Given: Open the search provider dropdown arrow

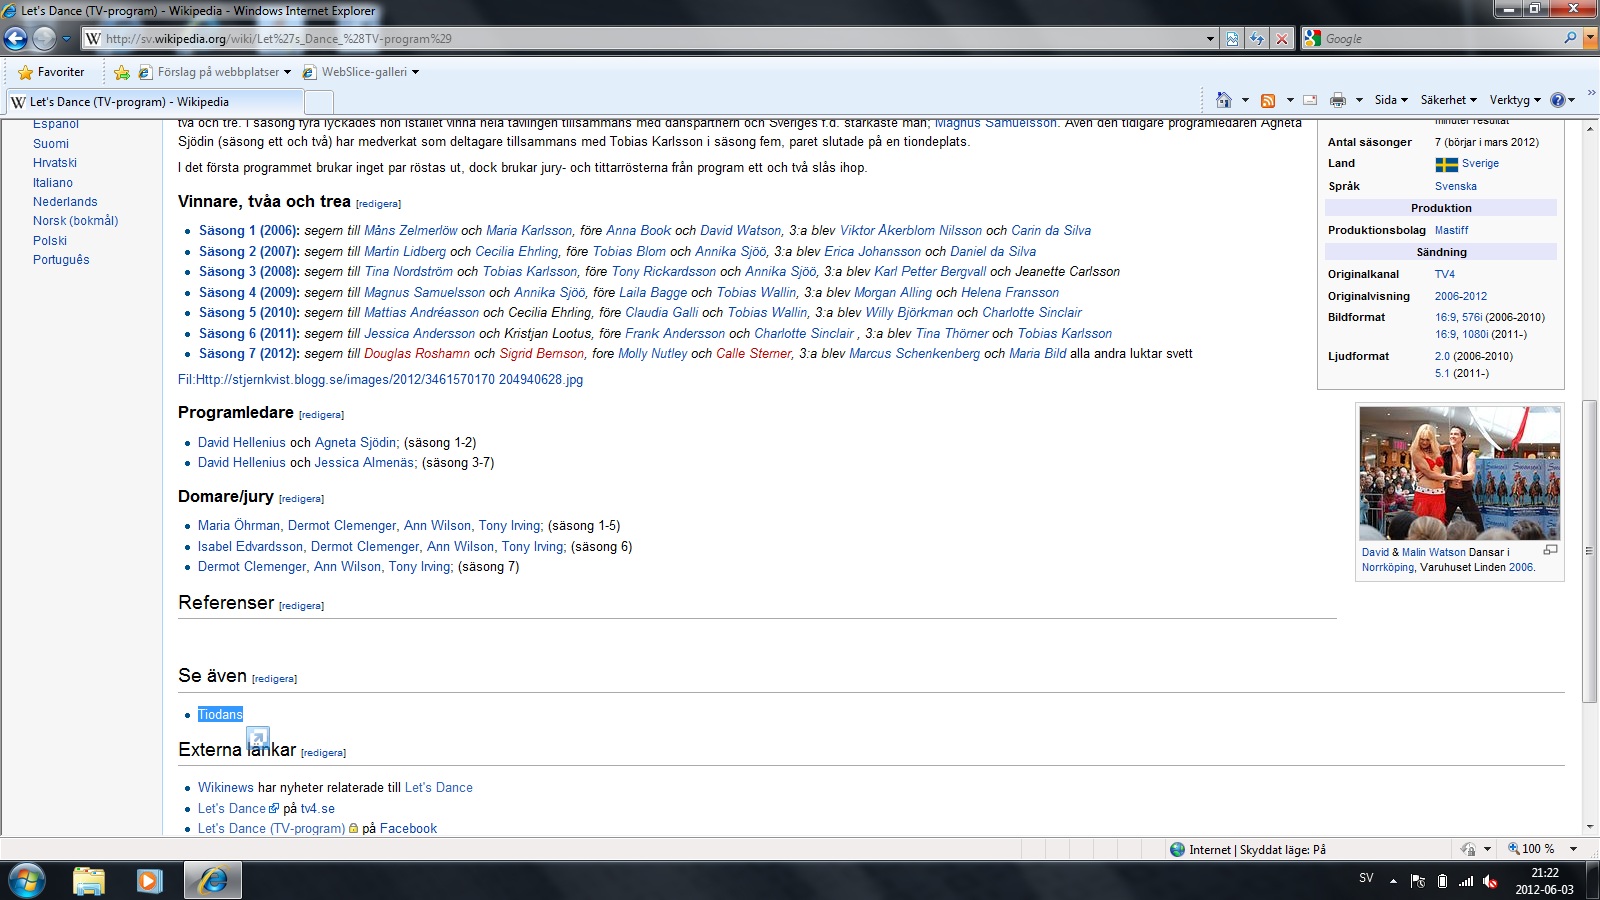Looking at the screenshot, I should pos(1590,39).
